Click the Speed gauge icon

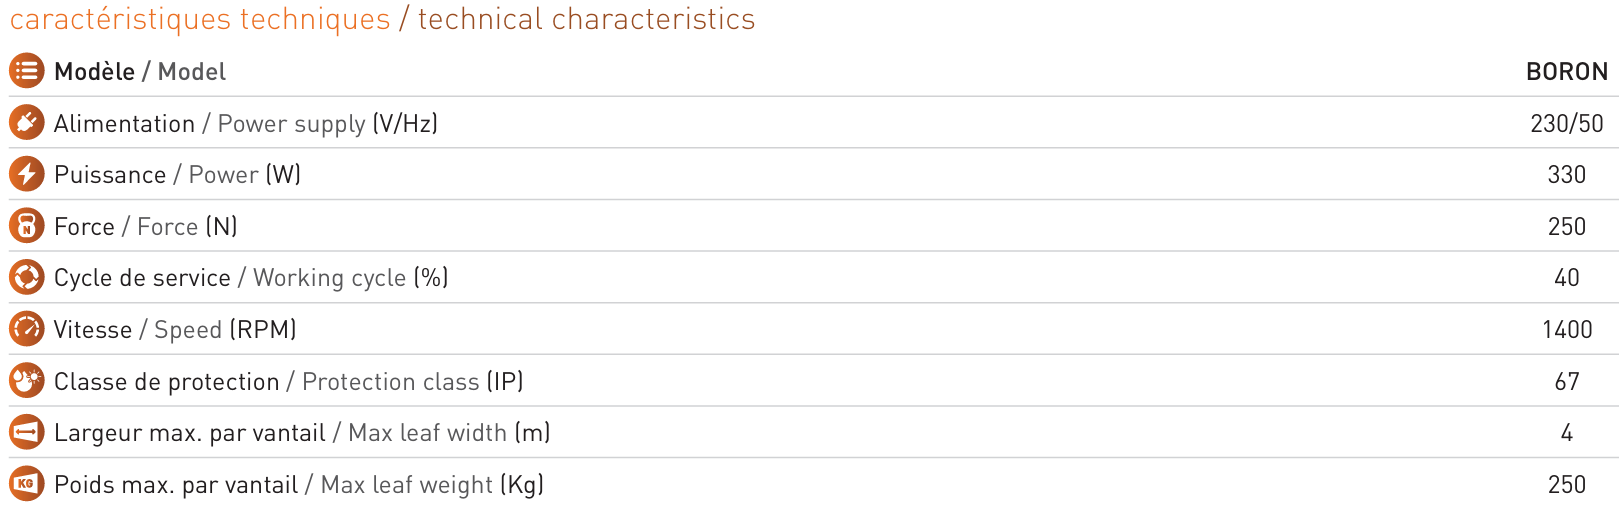point(27,329)
